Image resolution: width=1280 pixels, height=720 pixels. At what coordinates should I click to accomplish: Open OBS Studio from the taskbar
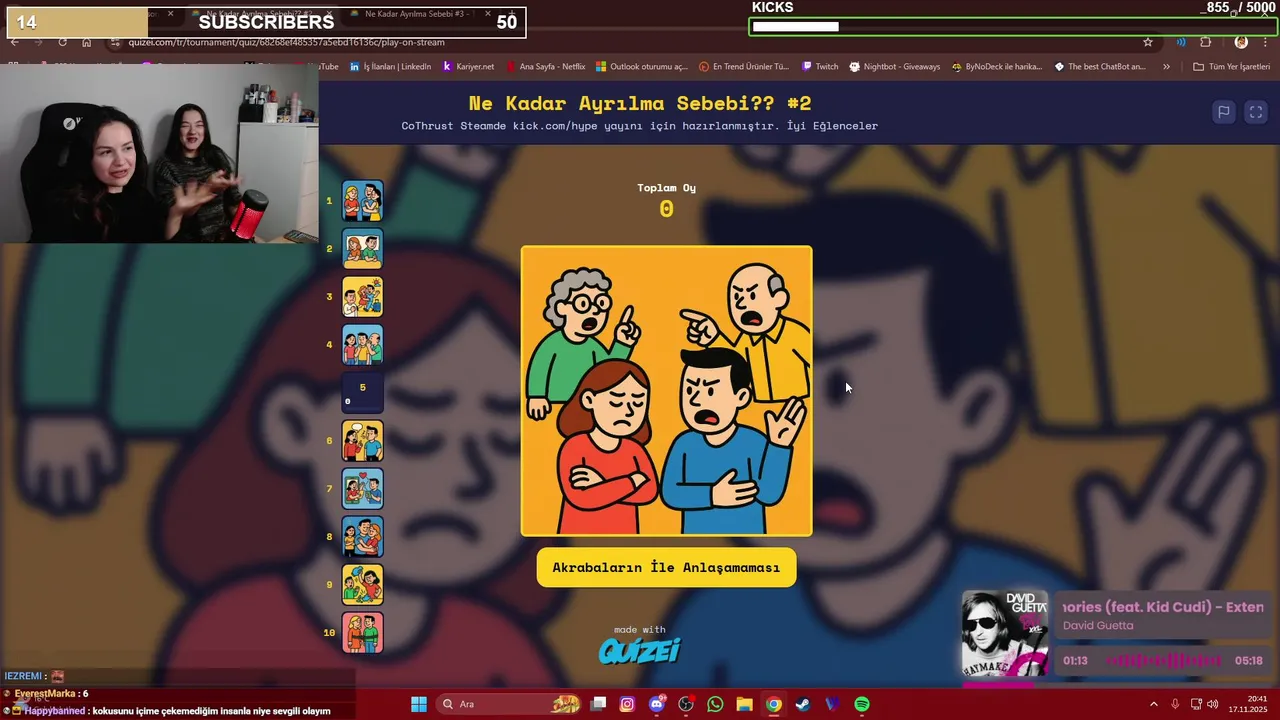tap(686, 704)
